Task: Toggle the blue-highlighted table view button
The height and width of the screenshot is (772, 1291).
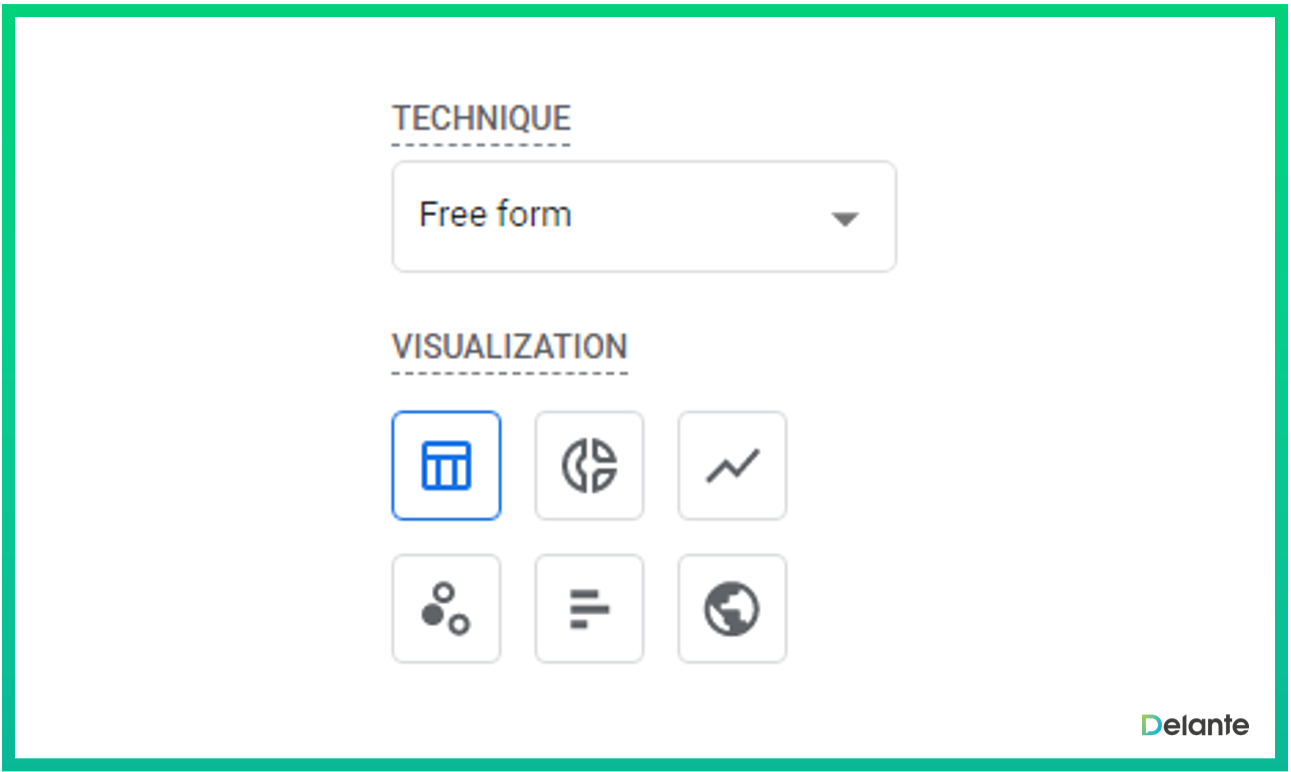Action: click(x=446, y=466)
